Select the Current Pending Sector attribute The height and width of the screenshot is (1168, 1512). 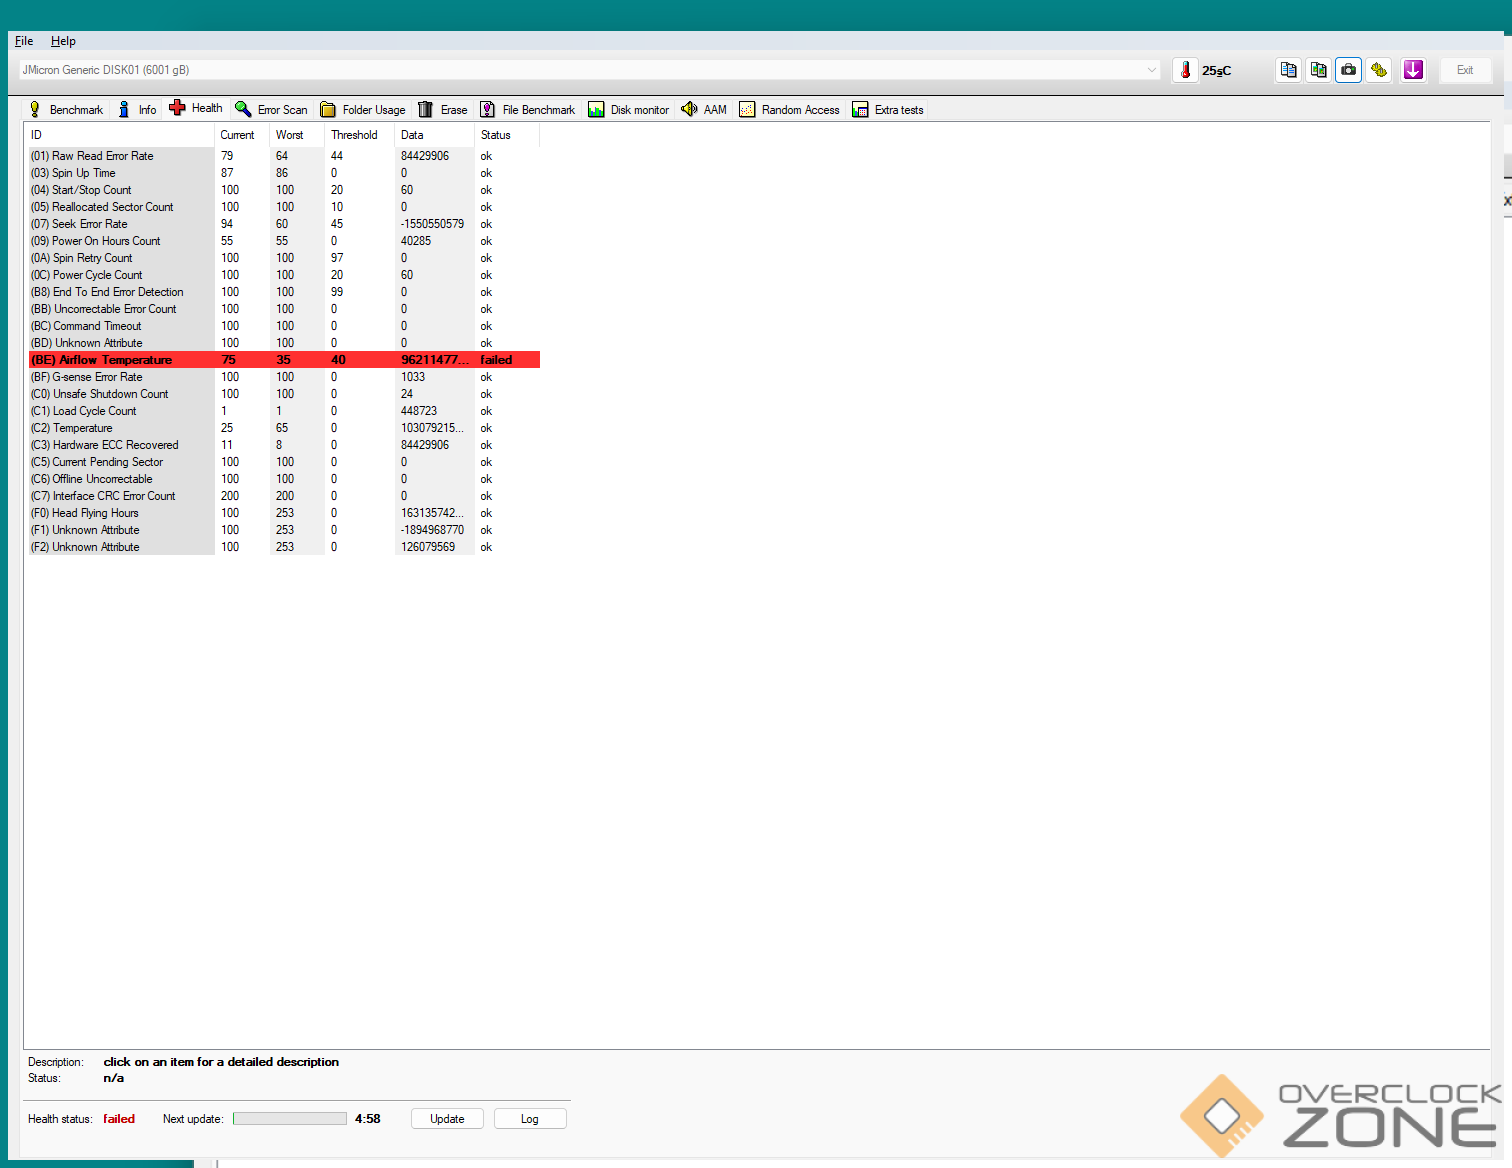(284, 462)
